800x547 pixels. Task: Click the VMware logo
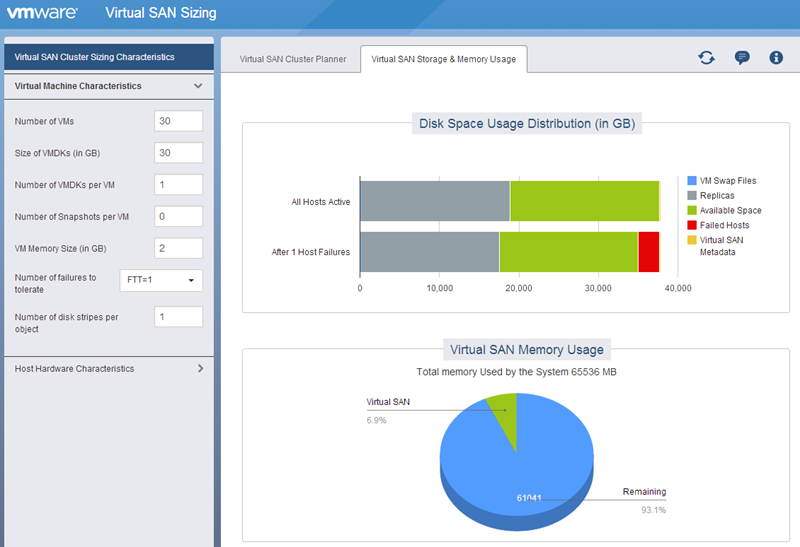(42, 13)
